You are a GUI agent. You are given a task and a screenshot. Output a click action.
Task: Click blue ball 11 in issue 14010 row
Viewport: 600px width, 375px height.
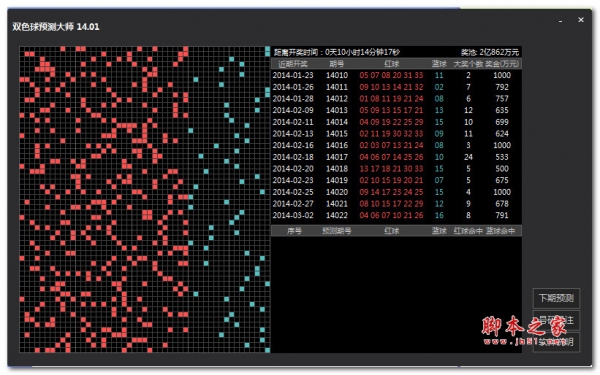coord(439,75)
